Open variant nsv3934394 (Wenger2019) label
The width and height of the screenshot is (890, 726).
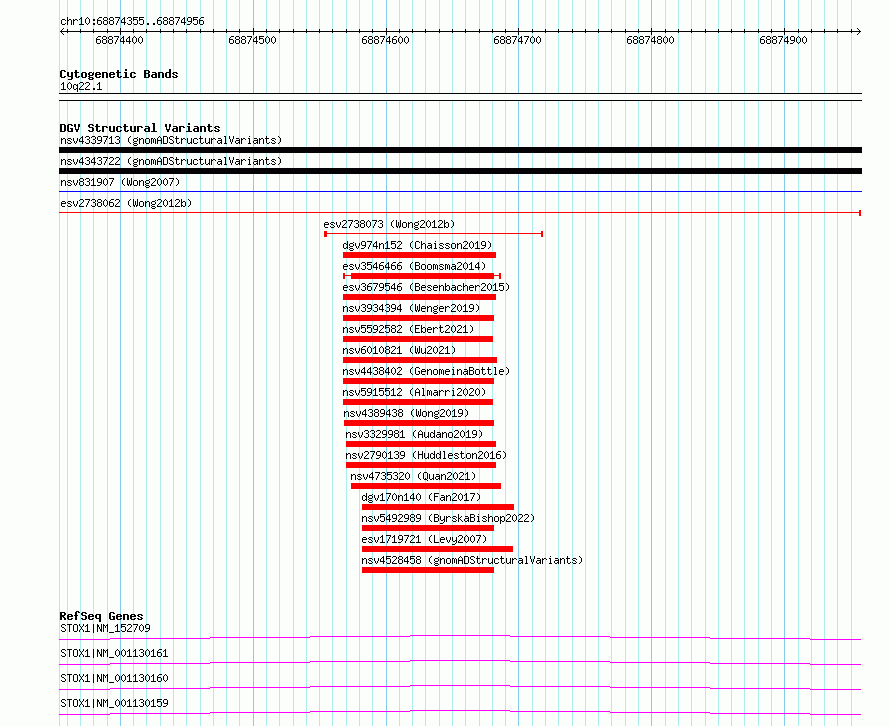411,308
